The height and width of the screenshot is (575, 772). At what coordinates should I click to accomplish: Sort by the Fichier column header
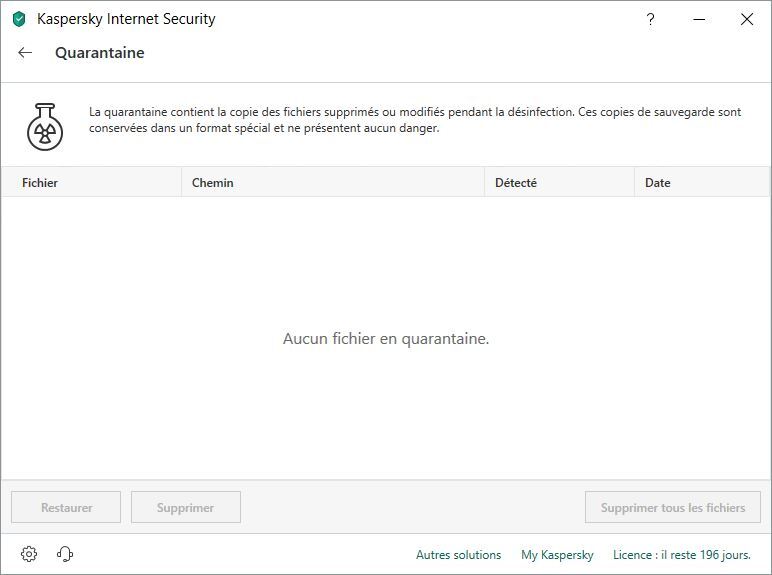tap(40, 183)
